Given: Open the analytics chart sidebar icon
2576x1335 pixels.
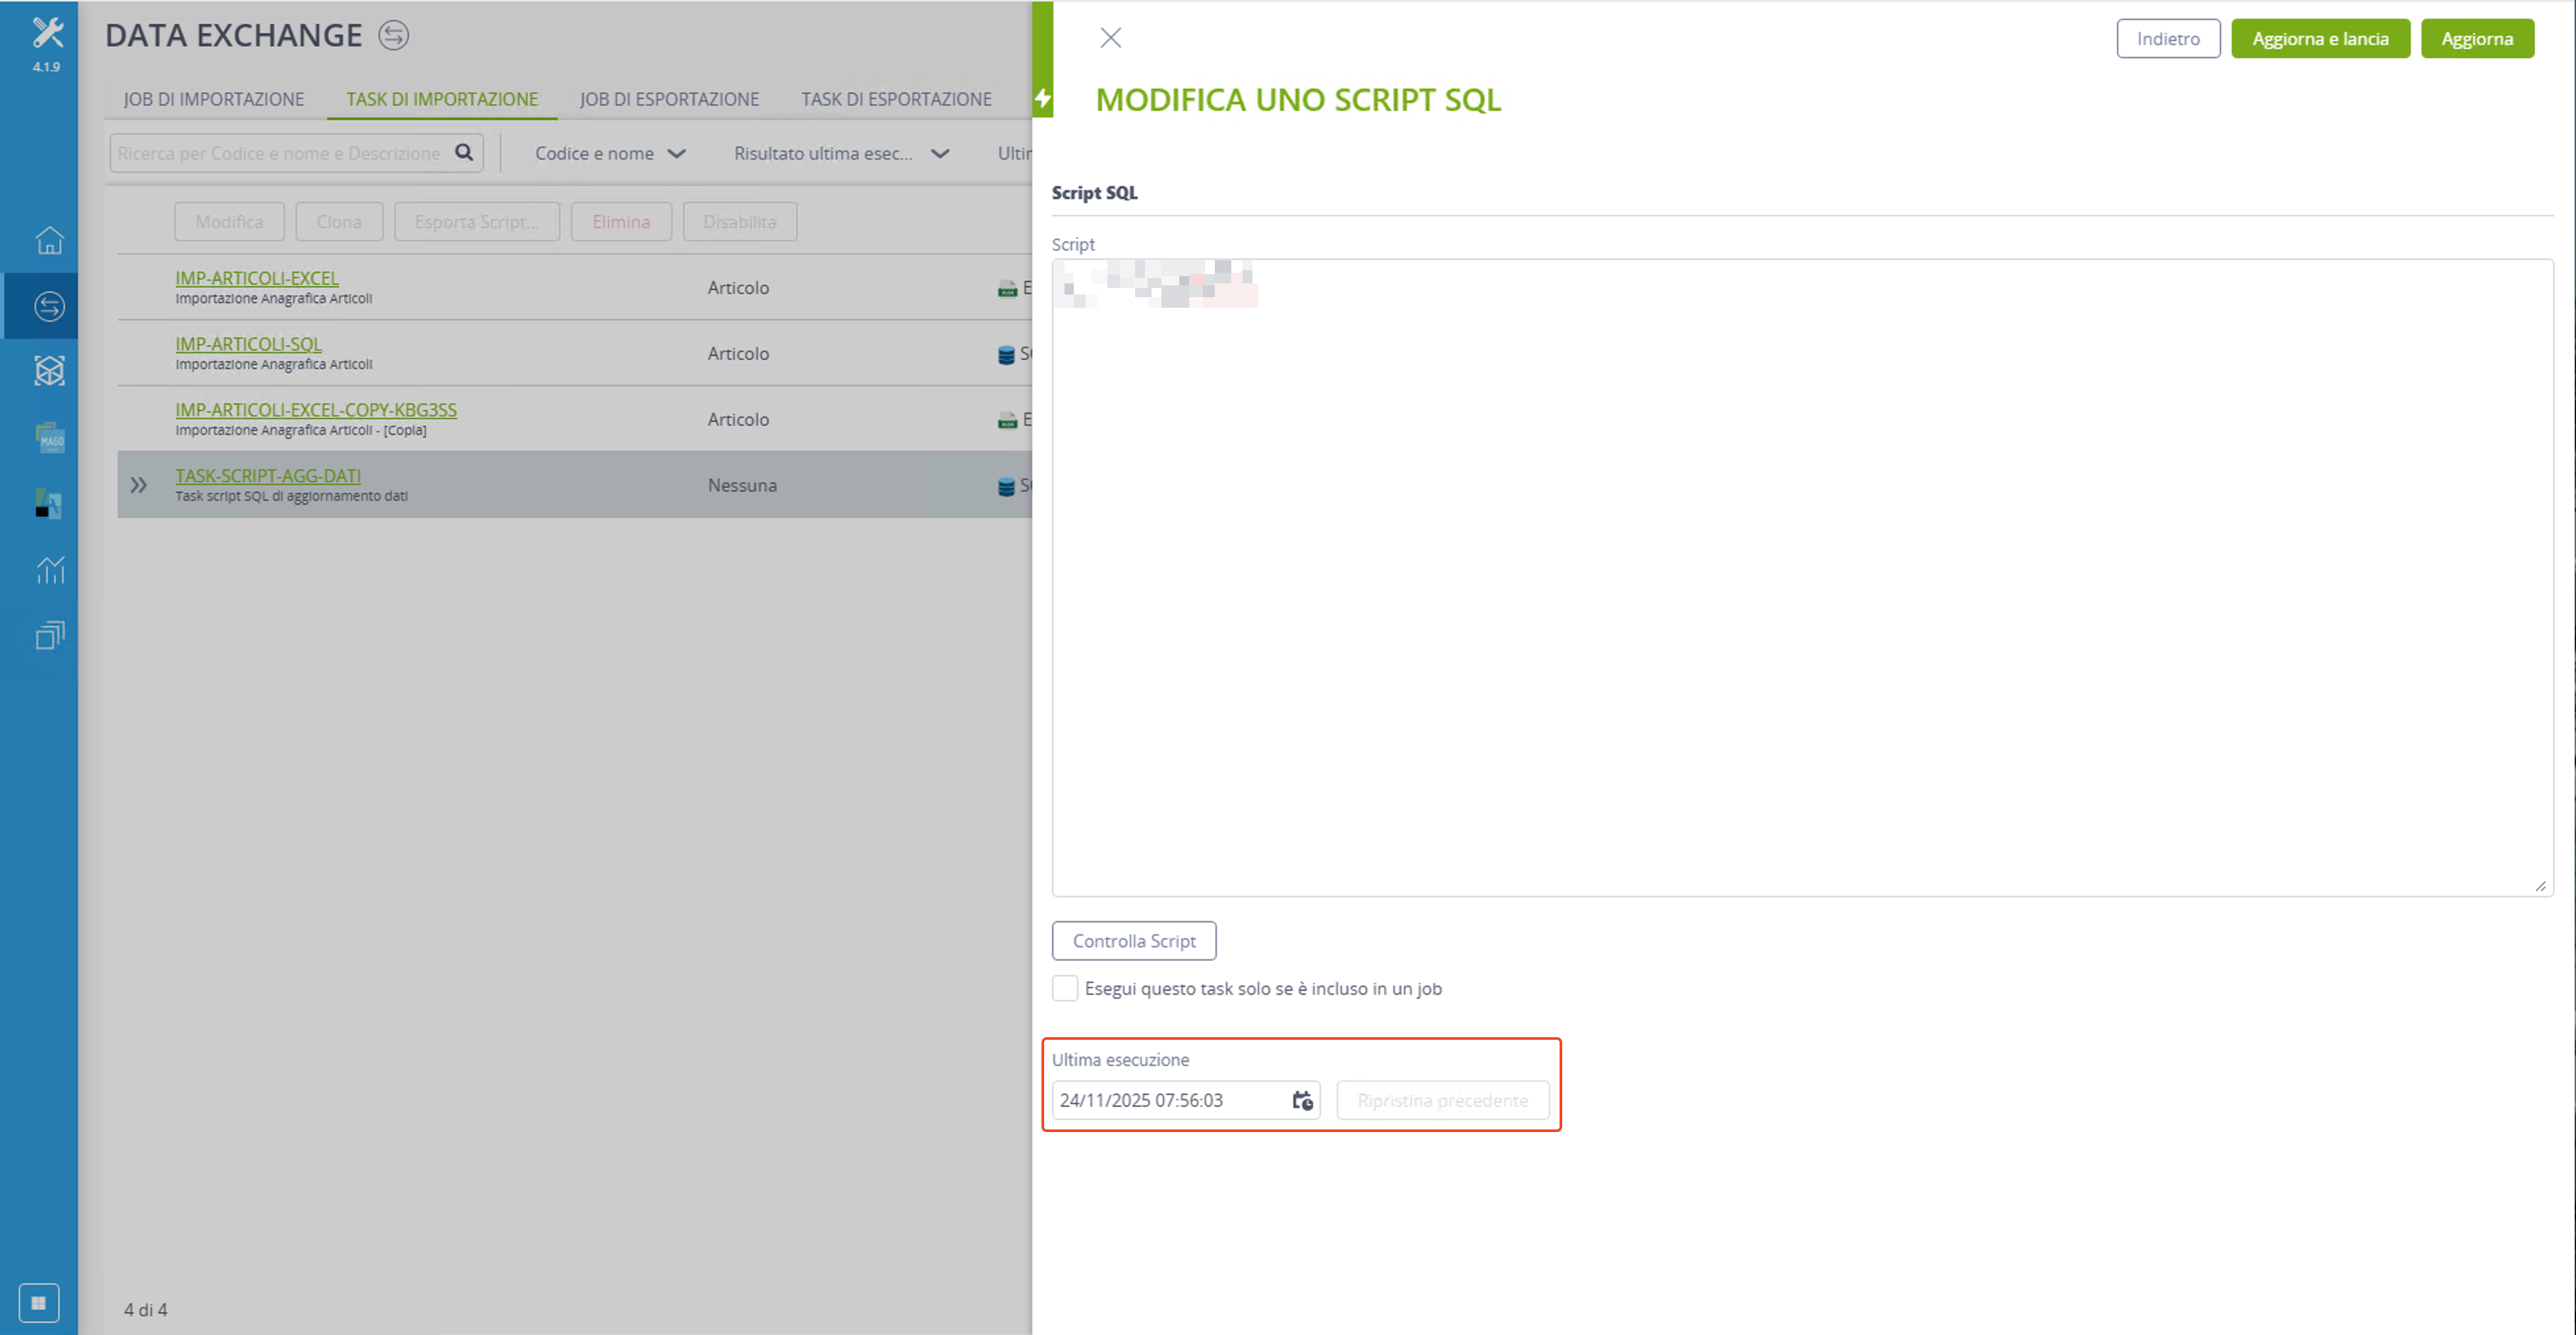Looking at the screenshot, I should tap(49, 569).
